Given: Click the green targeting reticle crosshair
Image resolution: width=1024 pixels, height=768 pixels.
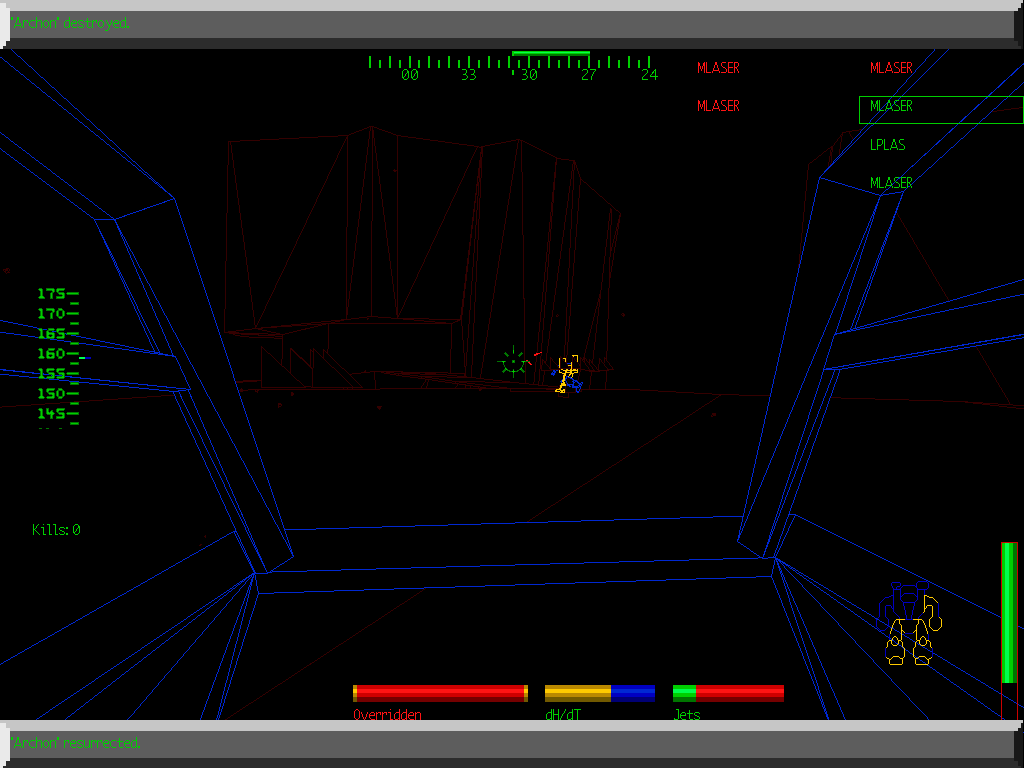Looking at the screenshot, I should 513,363.
